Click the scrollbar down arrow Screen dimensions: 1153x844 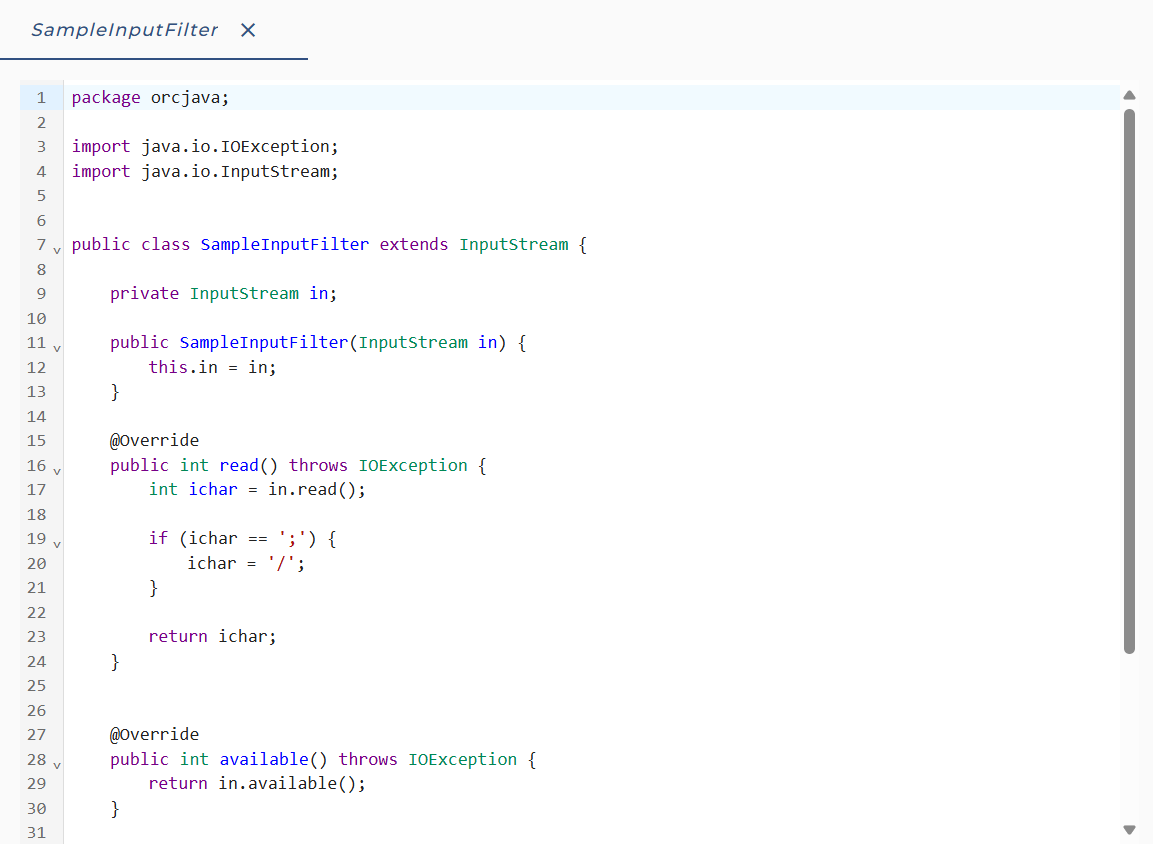(x=1129, y=830)
